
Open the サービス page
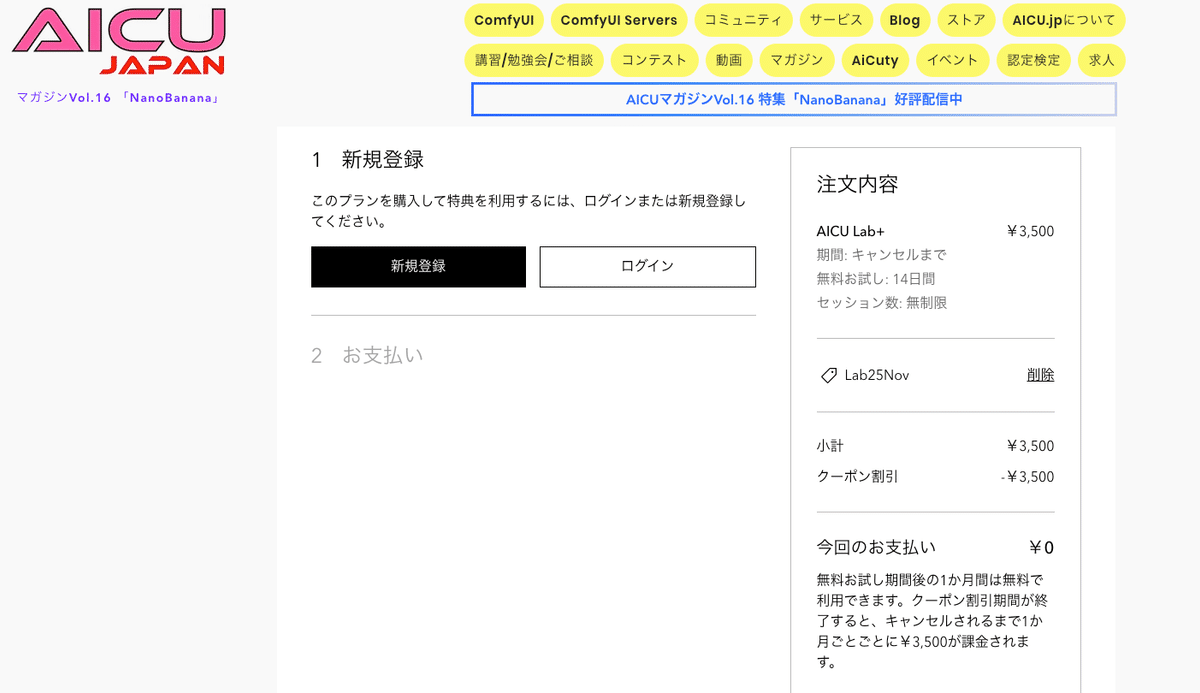point(836,20)
